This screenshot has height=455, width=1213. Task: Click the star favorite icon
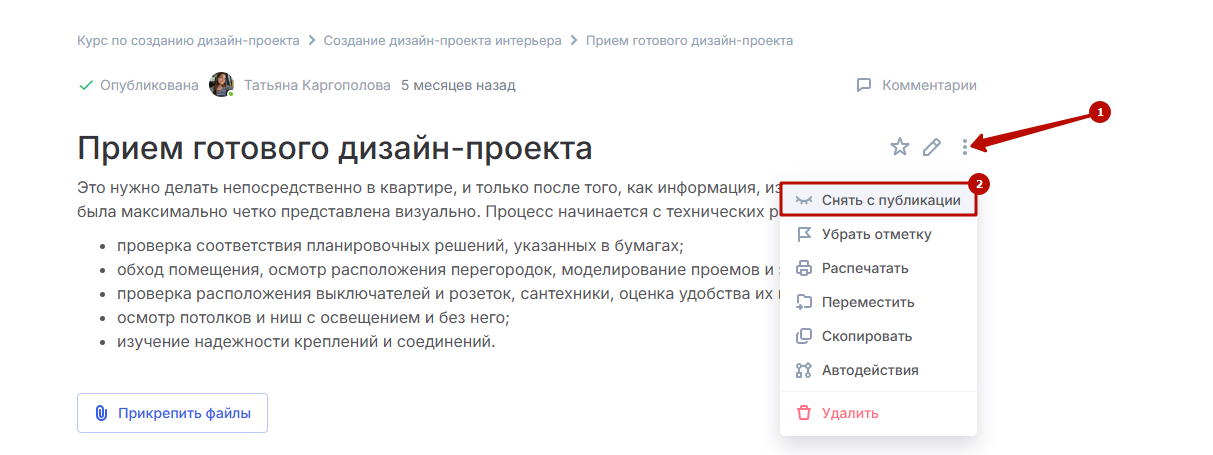click(x=899, y=148)
